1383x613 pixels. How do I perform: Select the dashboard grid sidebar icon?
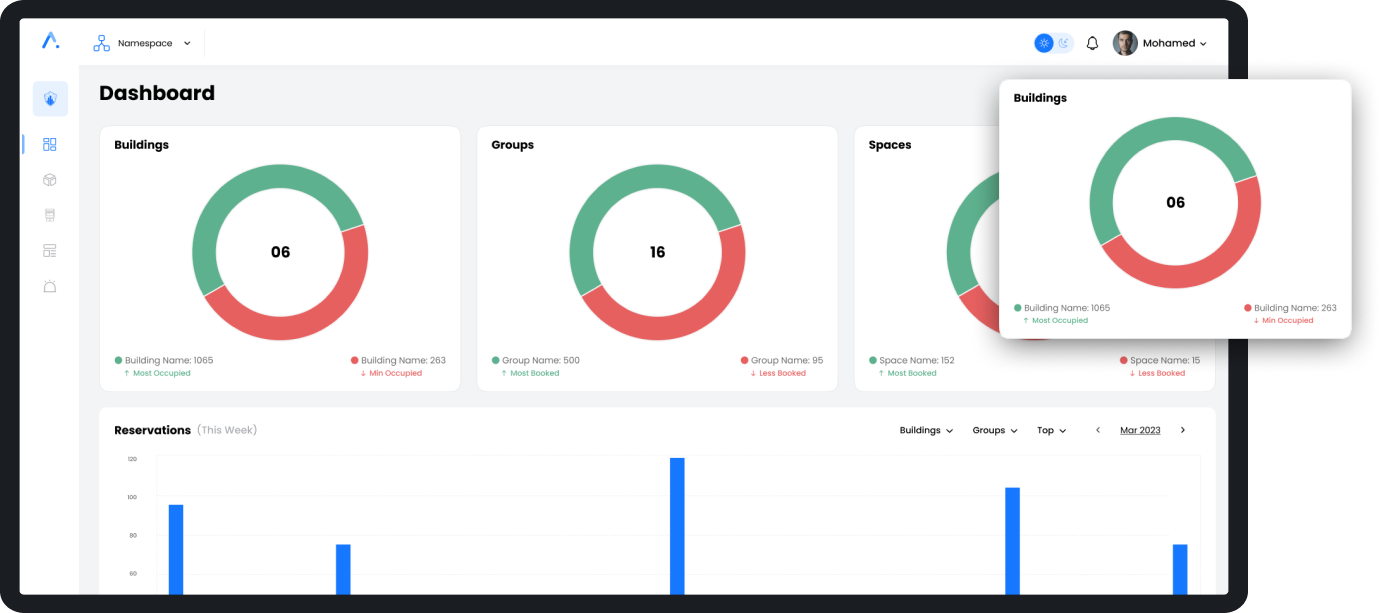(50, 144)
